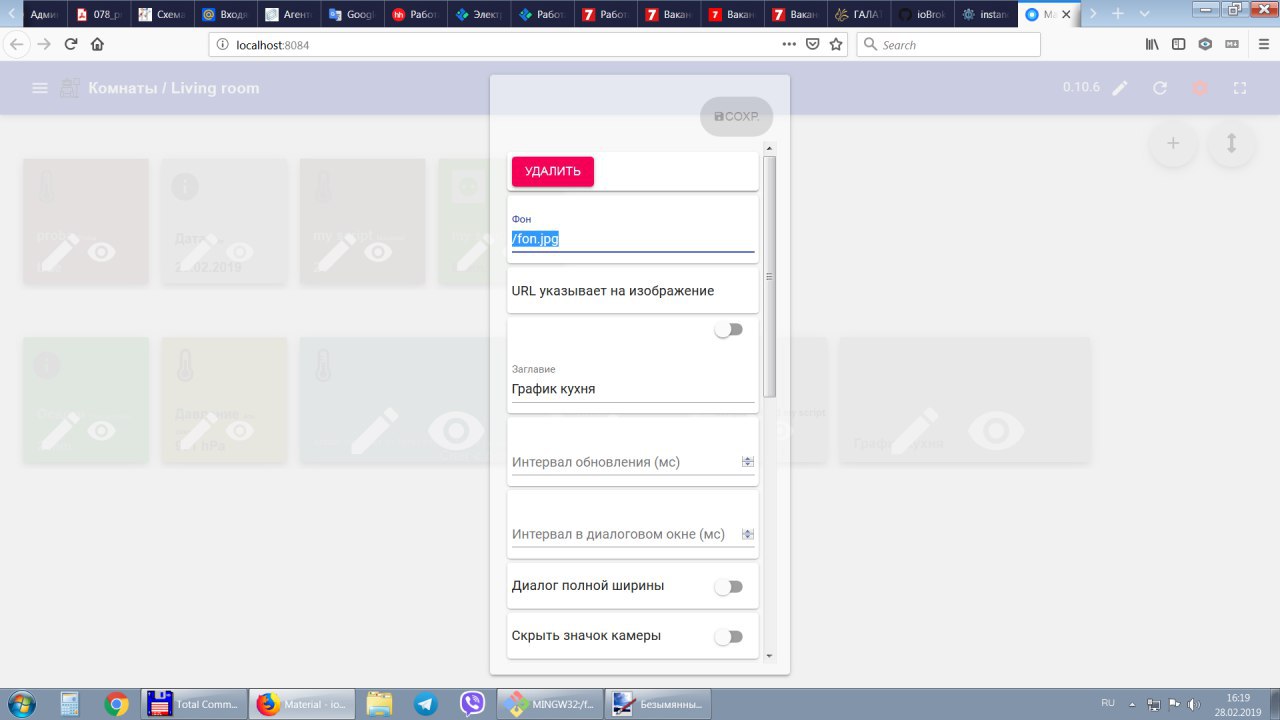Click the Firefox page reload button

pyautogui.click(x=71, y=44)
